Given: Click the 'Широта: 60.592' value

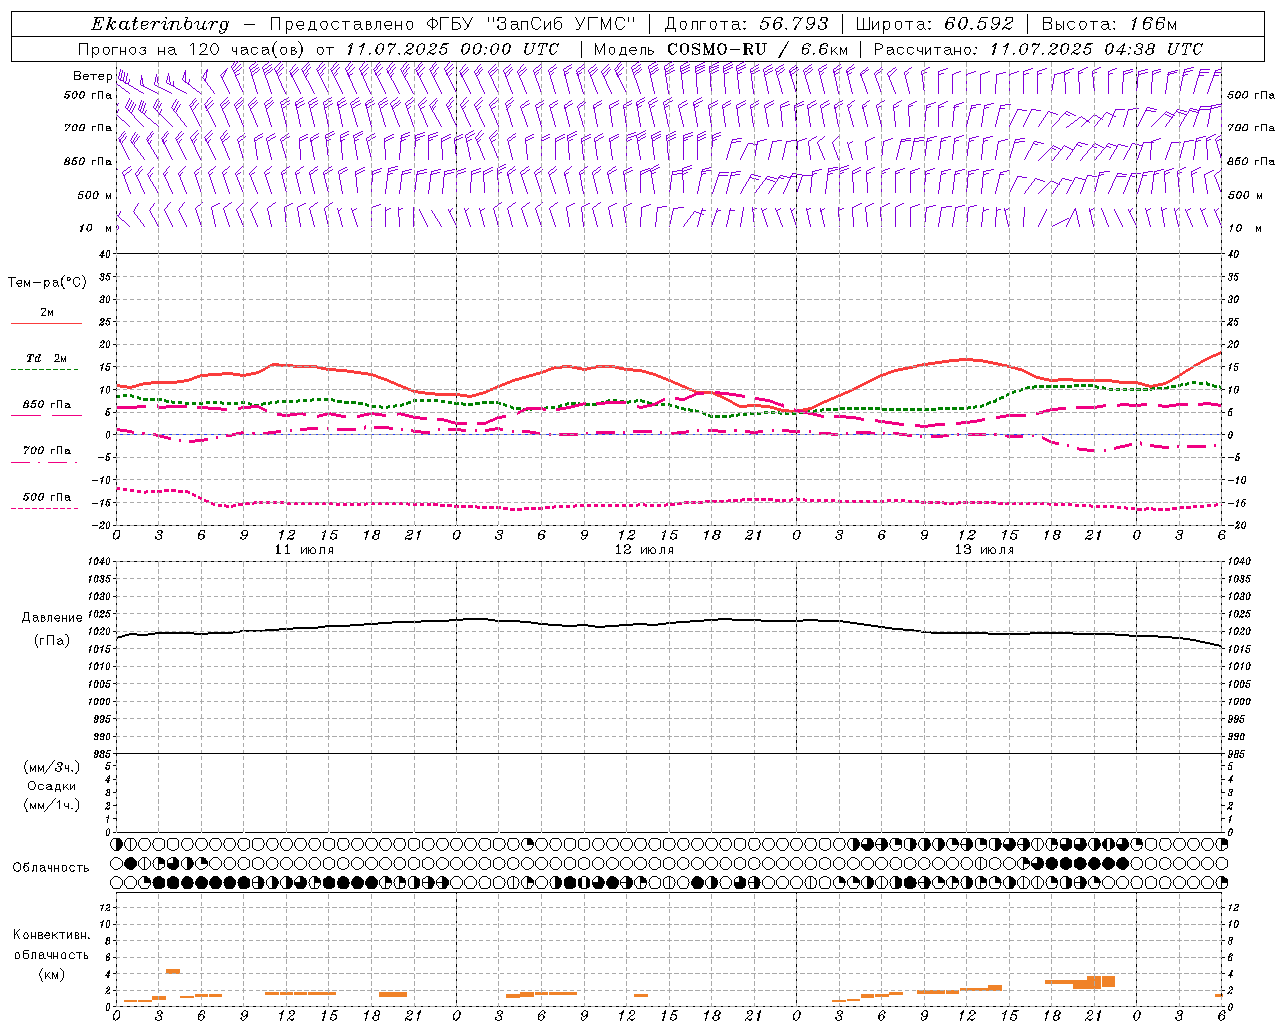Looking at the screenshot, I should (934, 24).
